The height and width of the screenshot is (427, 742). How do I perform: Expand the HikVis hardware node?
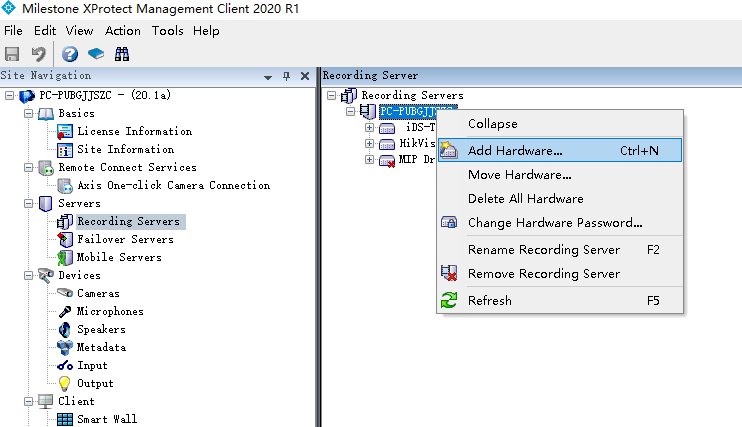[x=369, y=143]
